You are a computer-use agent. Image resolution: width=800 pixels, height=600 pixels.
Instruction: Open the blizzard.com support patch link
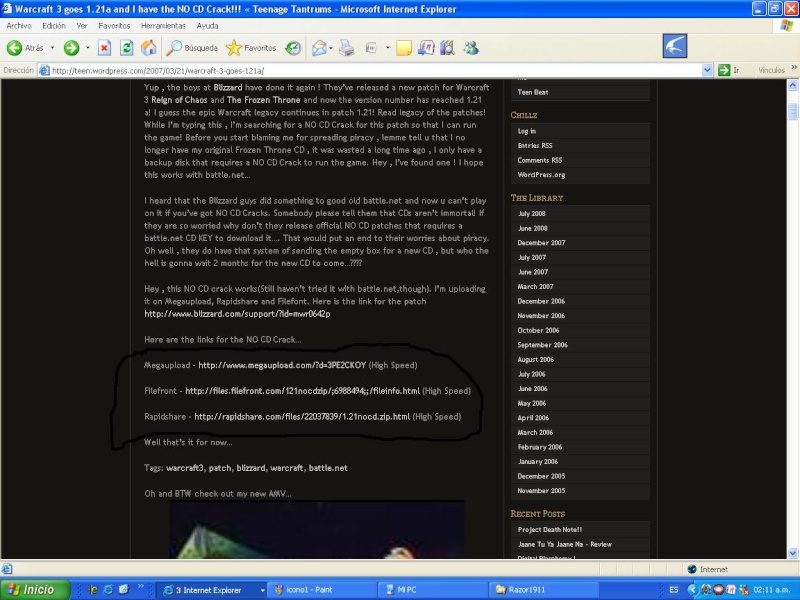[237, 314]
